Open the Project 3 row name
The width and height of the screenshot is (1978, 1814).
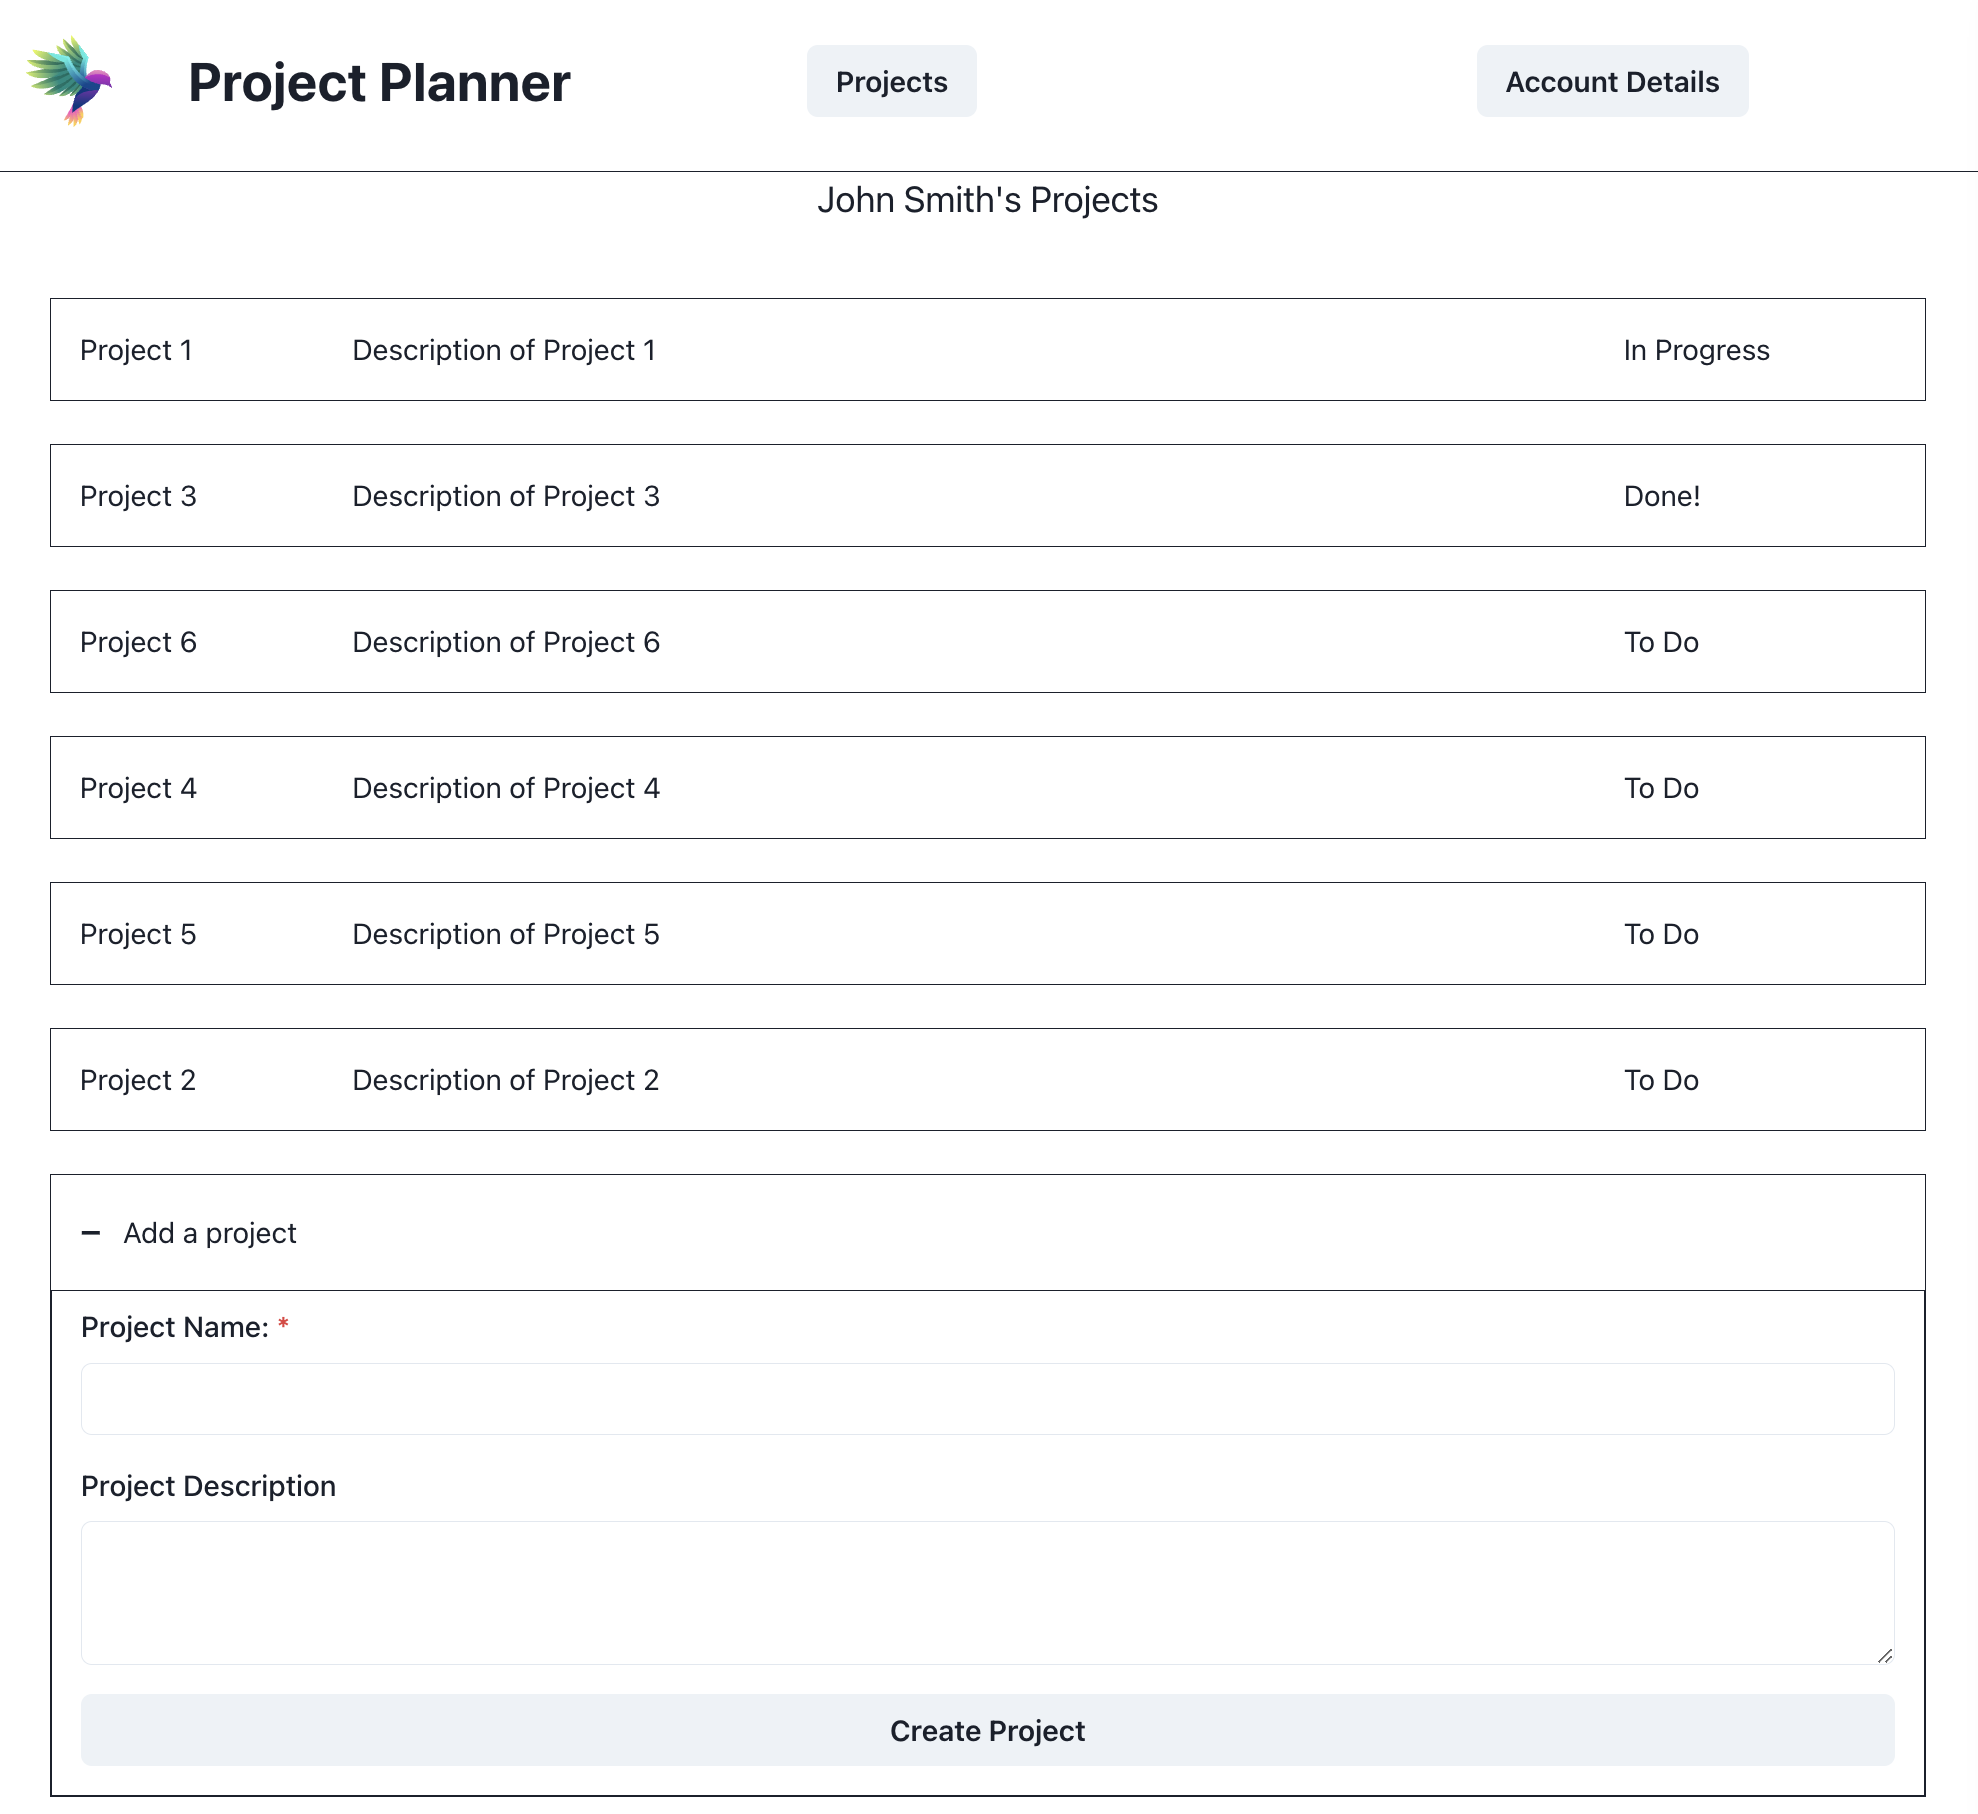click(x=138, y=496)
